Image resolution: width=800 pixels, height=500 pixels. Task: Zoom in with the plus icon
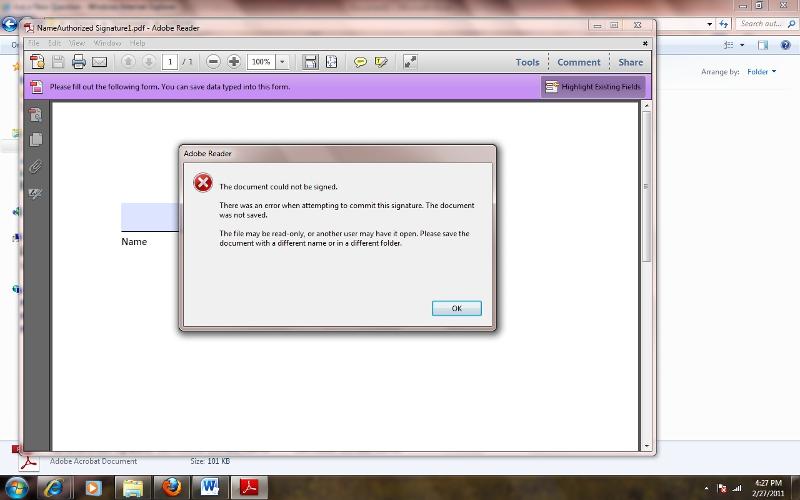coord(234,62)
